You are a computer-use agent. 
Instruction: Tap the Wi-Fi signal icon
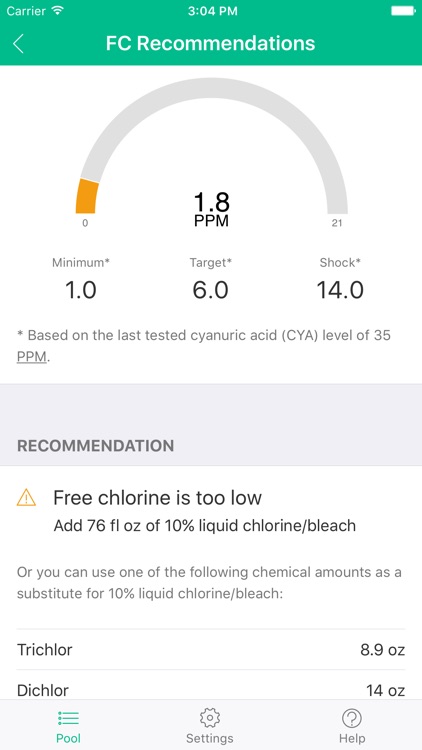tap(58, 11)
